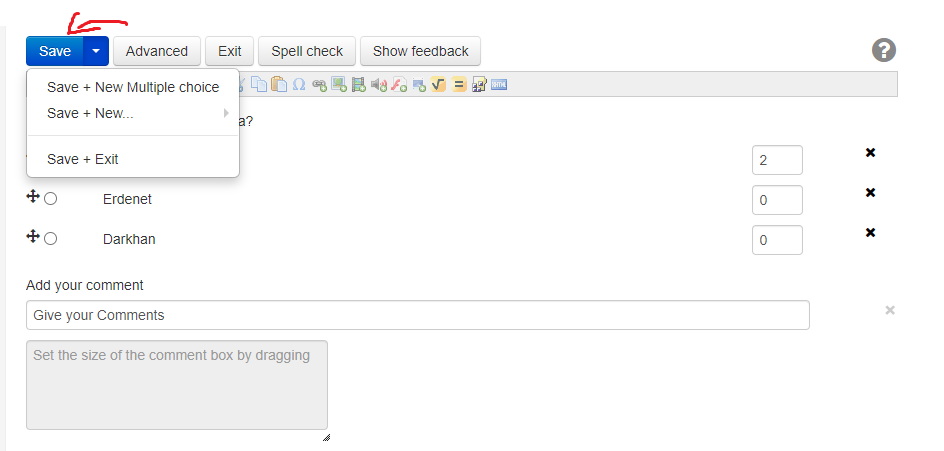Screen dimensions: 944x451
Task: Click the Spell check button
Action: (307, 51)
